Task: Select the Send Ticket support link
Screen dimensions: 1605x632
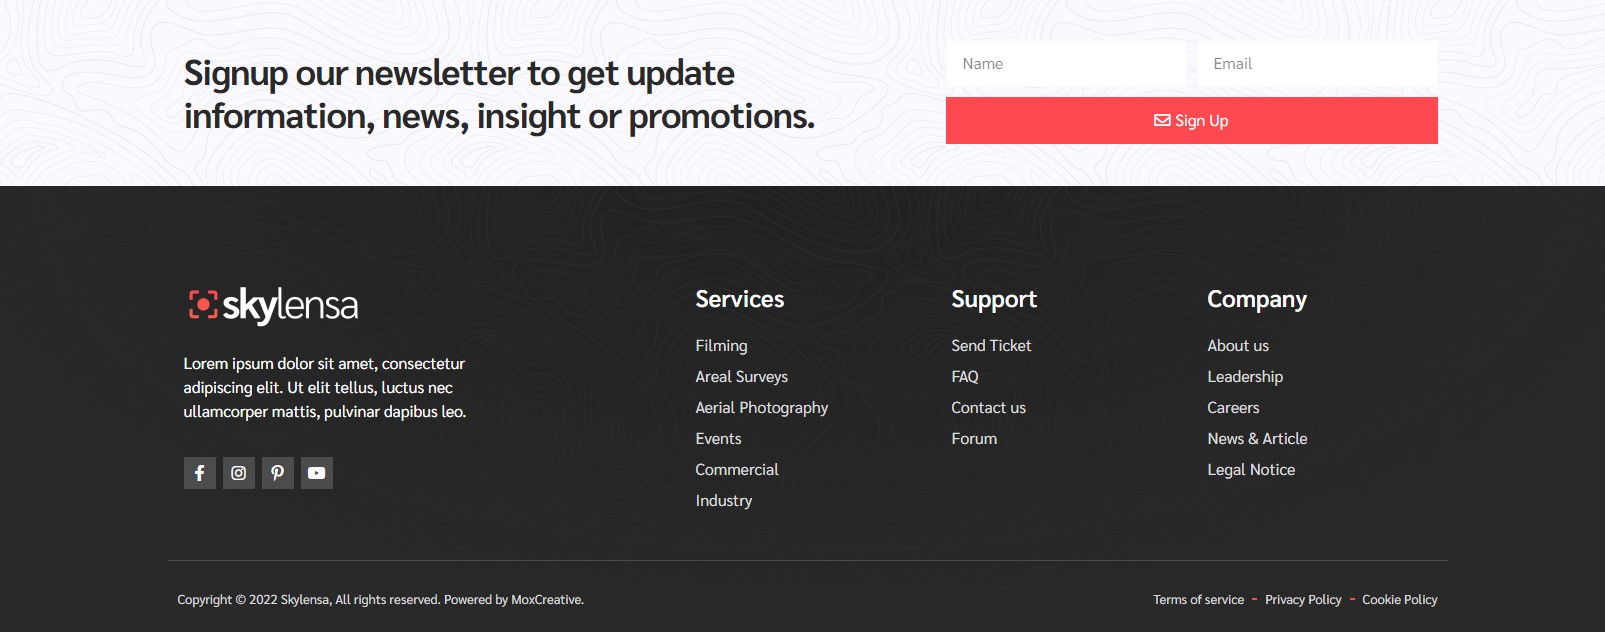Action: pyautogui.click(x=991, y=346)
